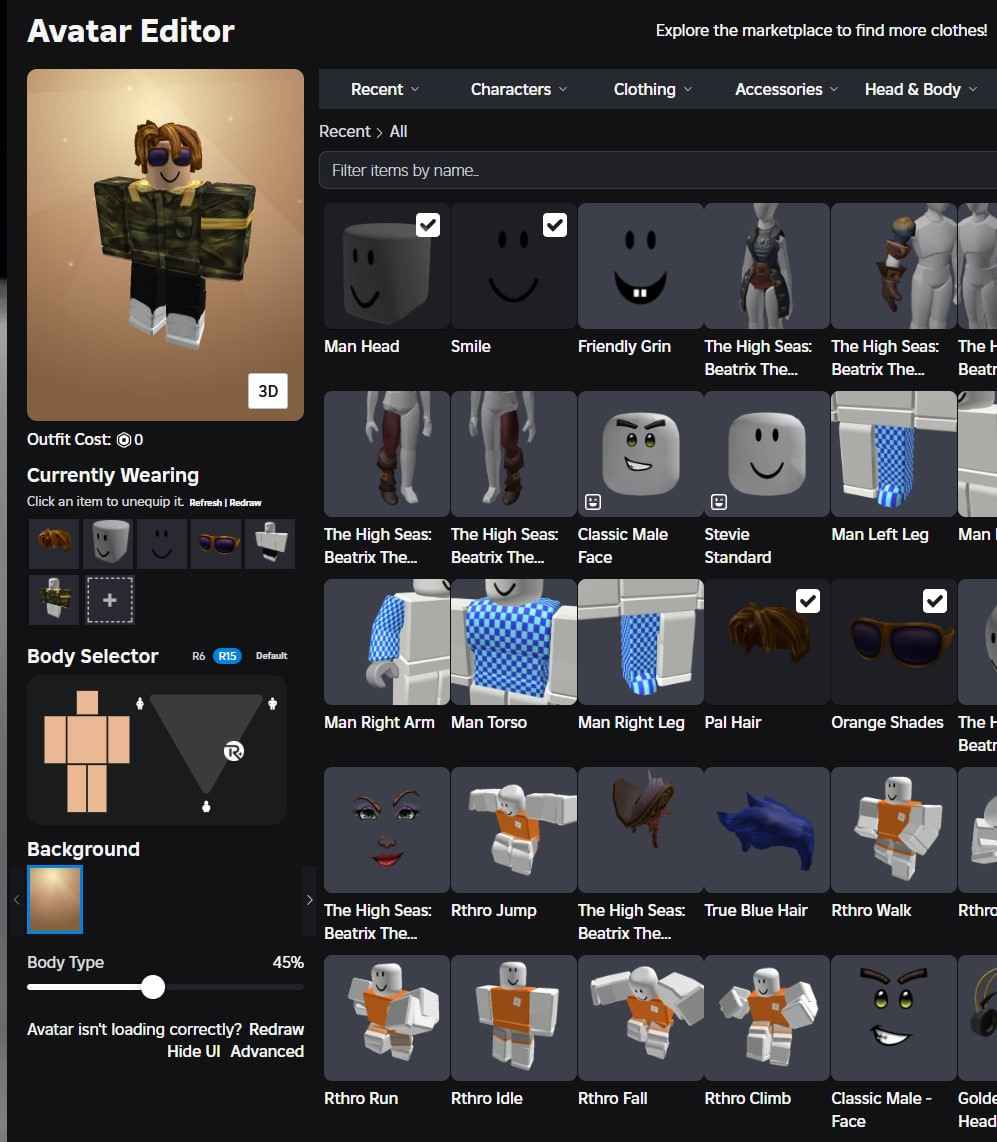Viewport: 997px width, 1142px height.
Task: Click the All breadcrumb item
Action: point(398,132)
